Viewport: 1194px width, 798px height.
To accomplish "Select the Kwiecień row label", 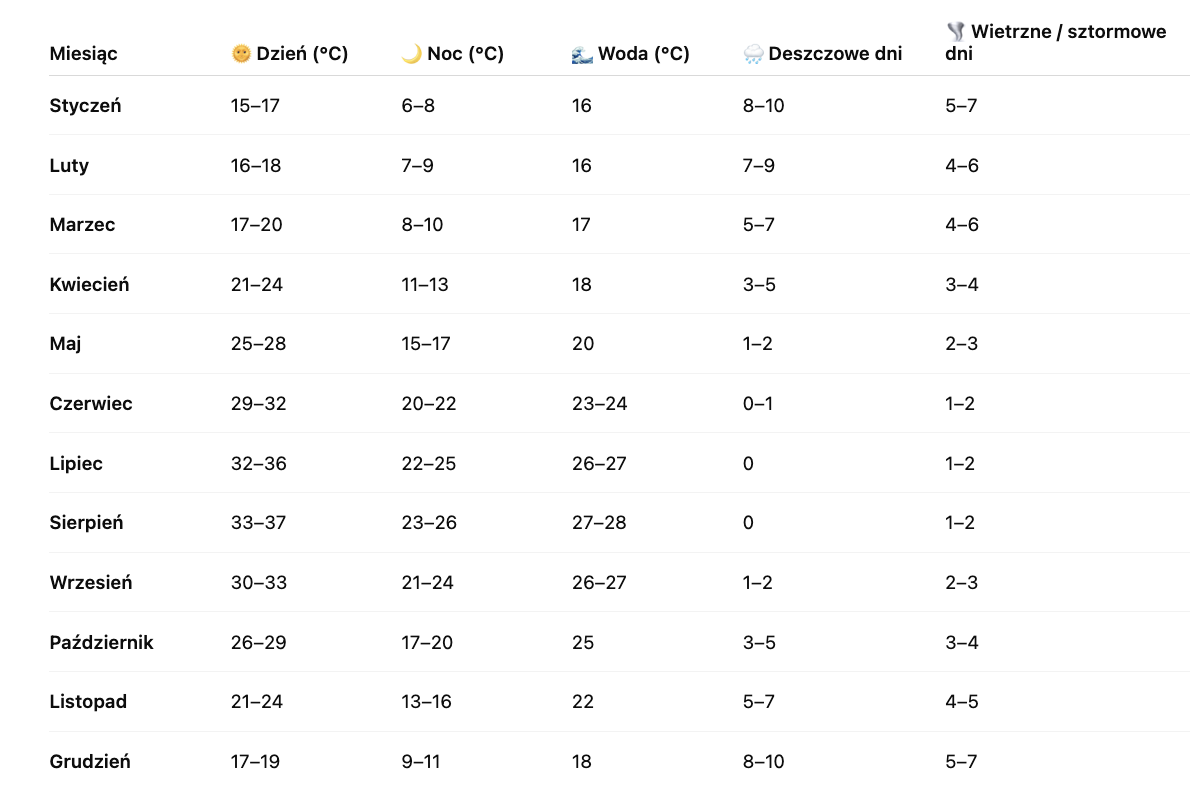I will coord(89,284).
